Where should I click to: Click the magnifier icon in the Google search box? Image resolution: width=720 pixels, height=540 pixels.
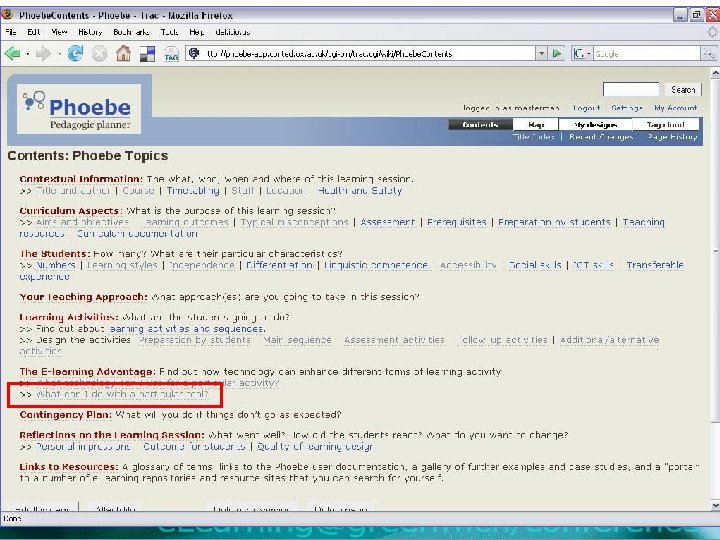tap(708, 54)
